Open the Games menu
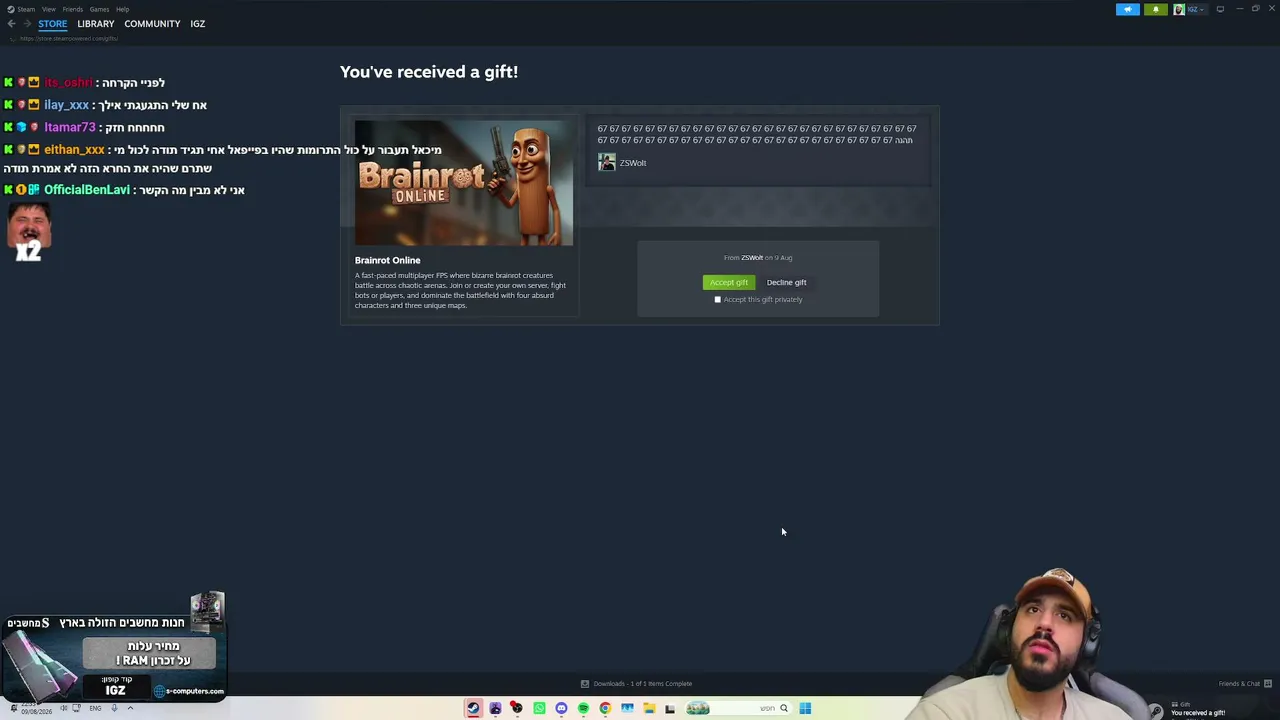 pos(99,9)
